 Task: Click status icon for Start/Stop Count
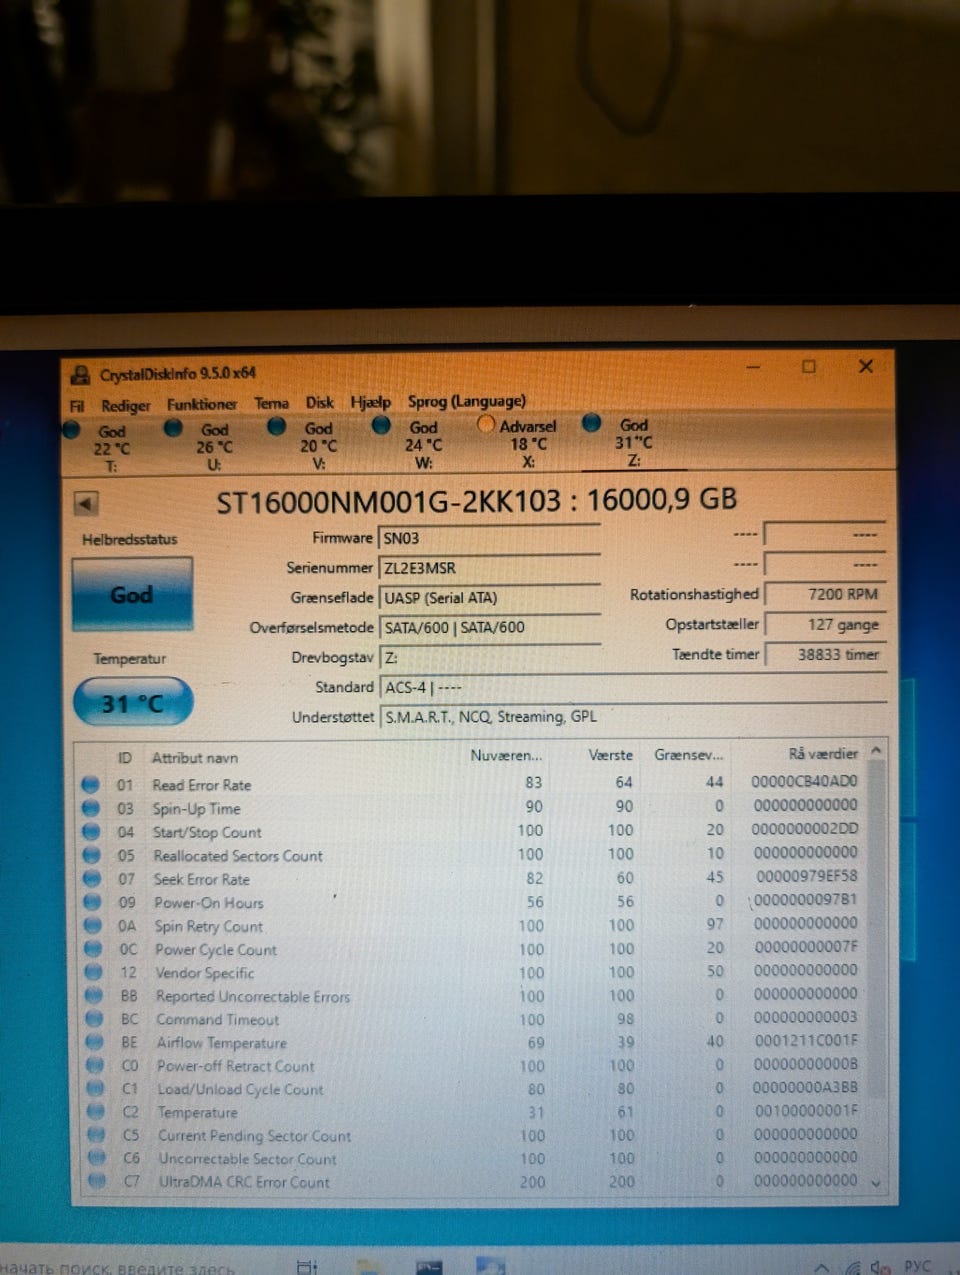click(x=91, y=831)
